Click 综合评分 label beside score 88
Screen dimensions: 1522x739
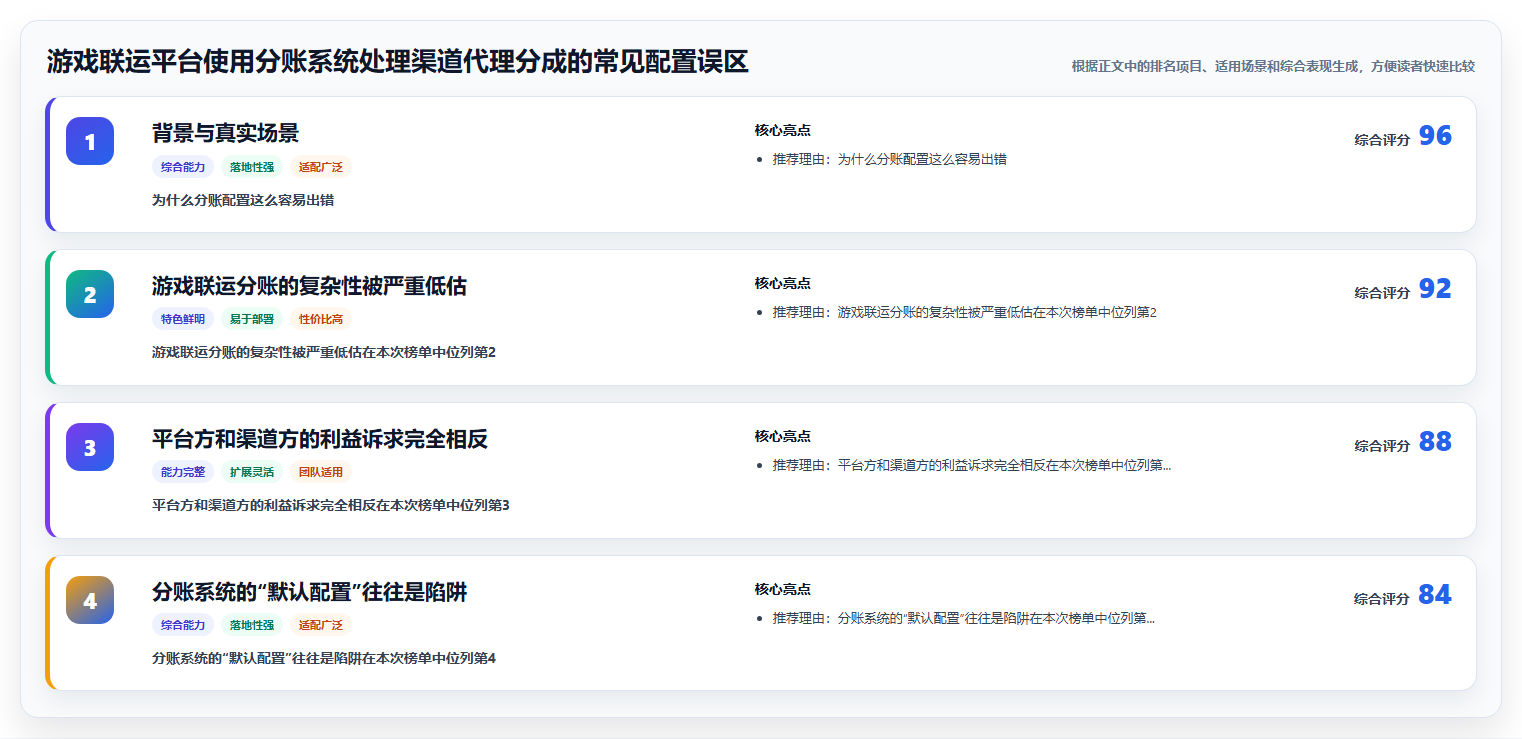1382,446
